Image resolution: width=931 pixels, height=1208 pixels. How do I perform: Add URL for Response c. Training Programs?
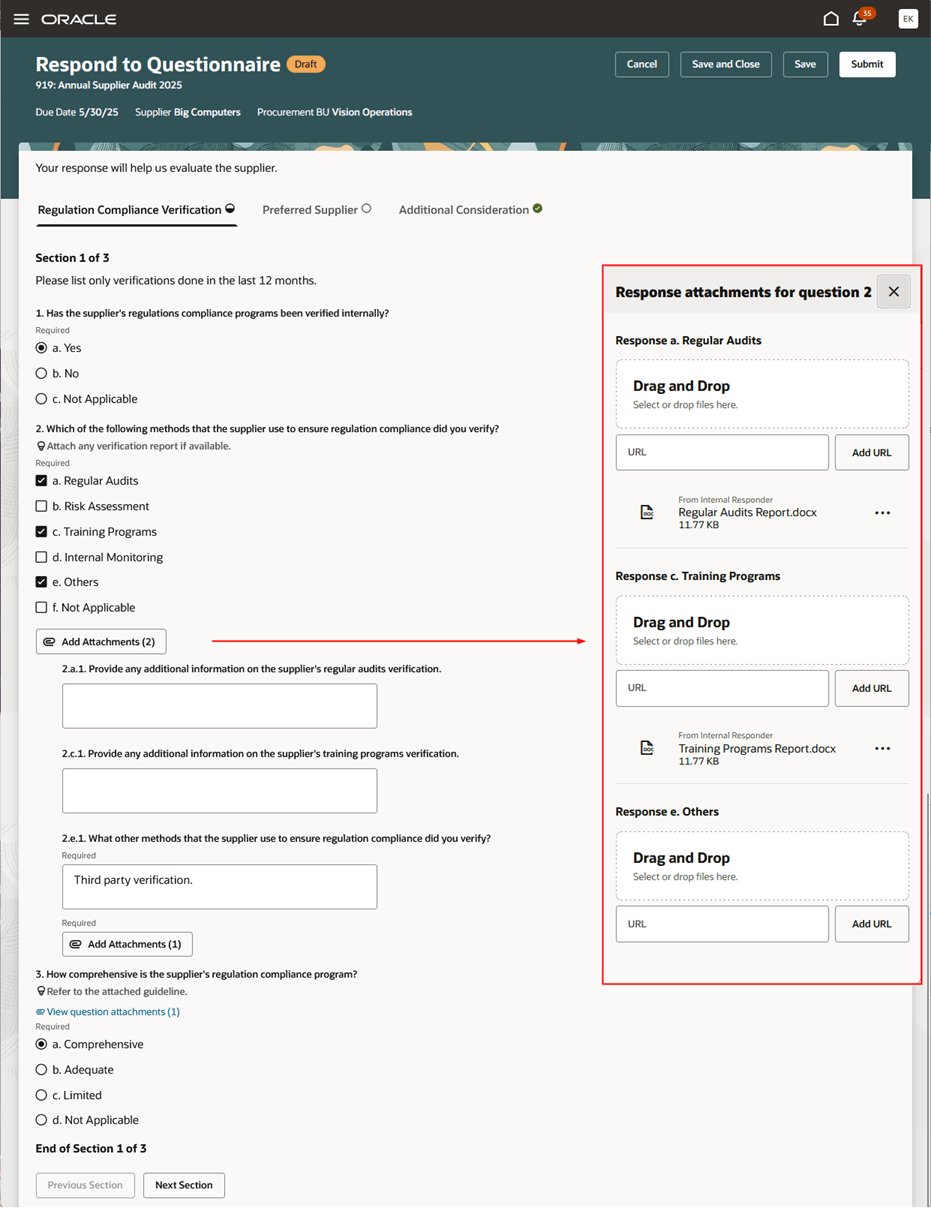872,688
